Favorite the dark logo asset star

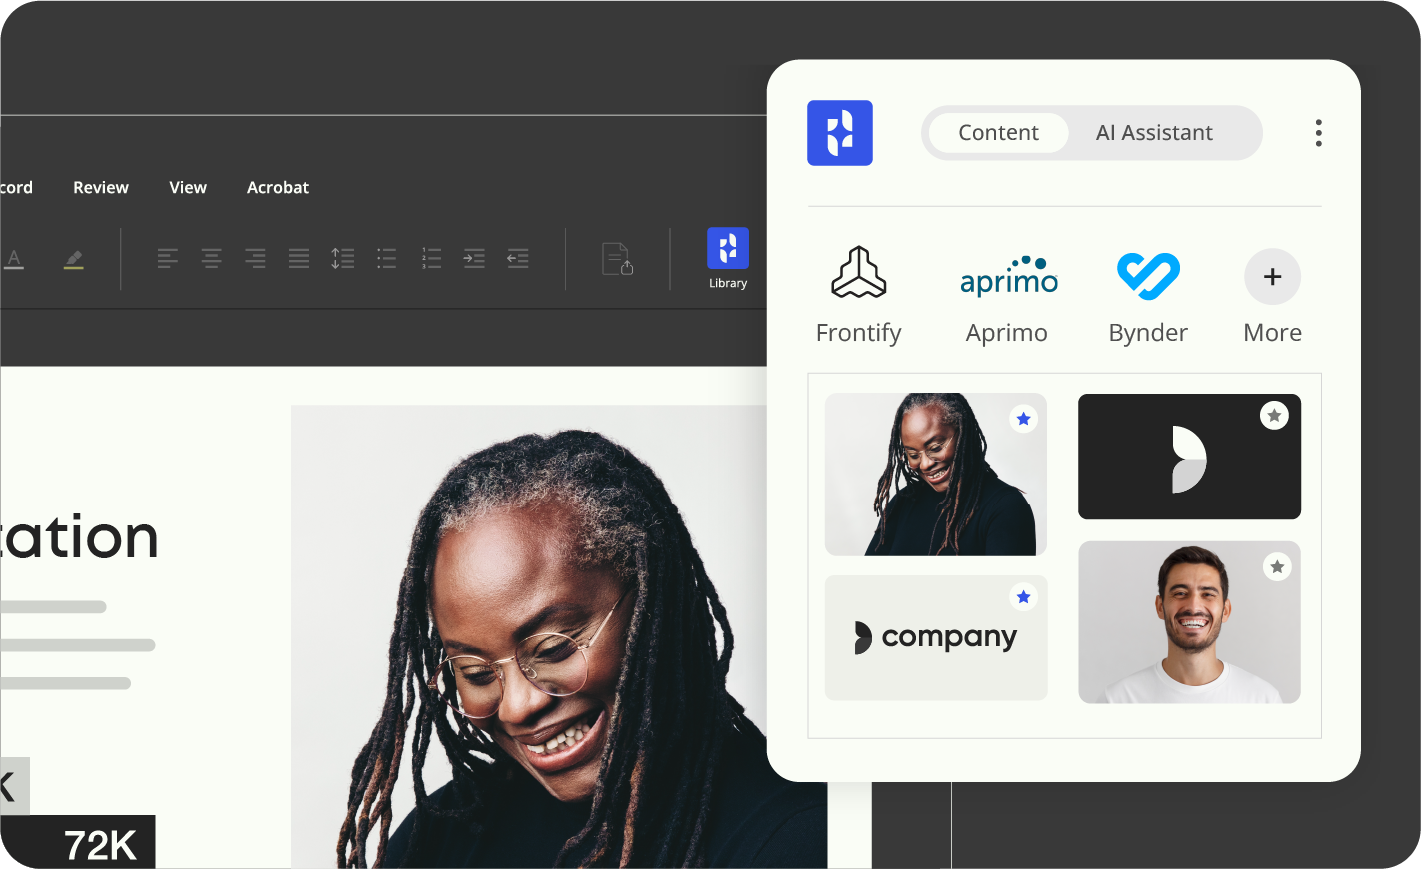[1274, 415]
